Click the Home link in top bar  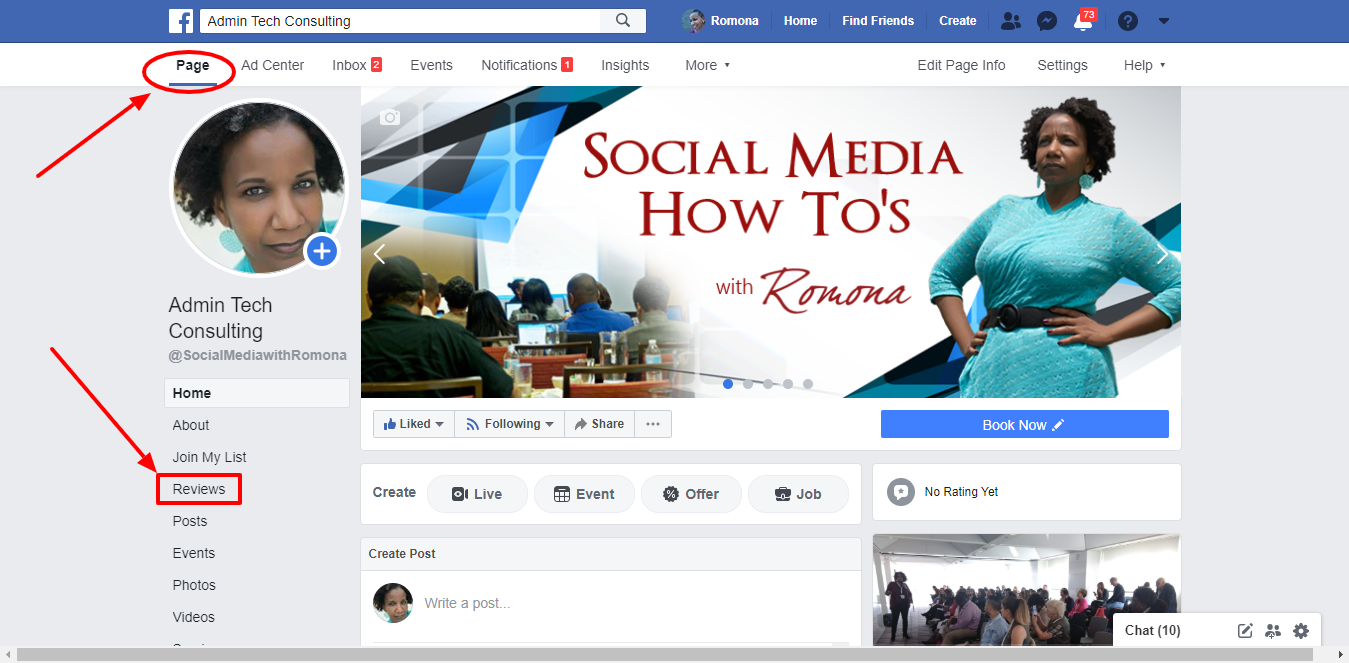coord(800,21)
